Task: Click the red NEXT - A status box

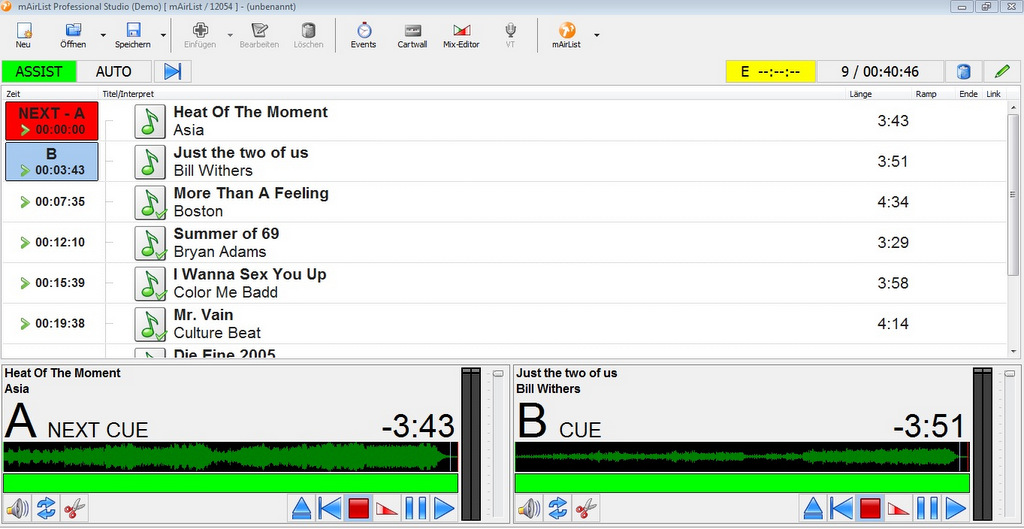Action: (x=52, y=121)
